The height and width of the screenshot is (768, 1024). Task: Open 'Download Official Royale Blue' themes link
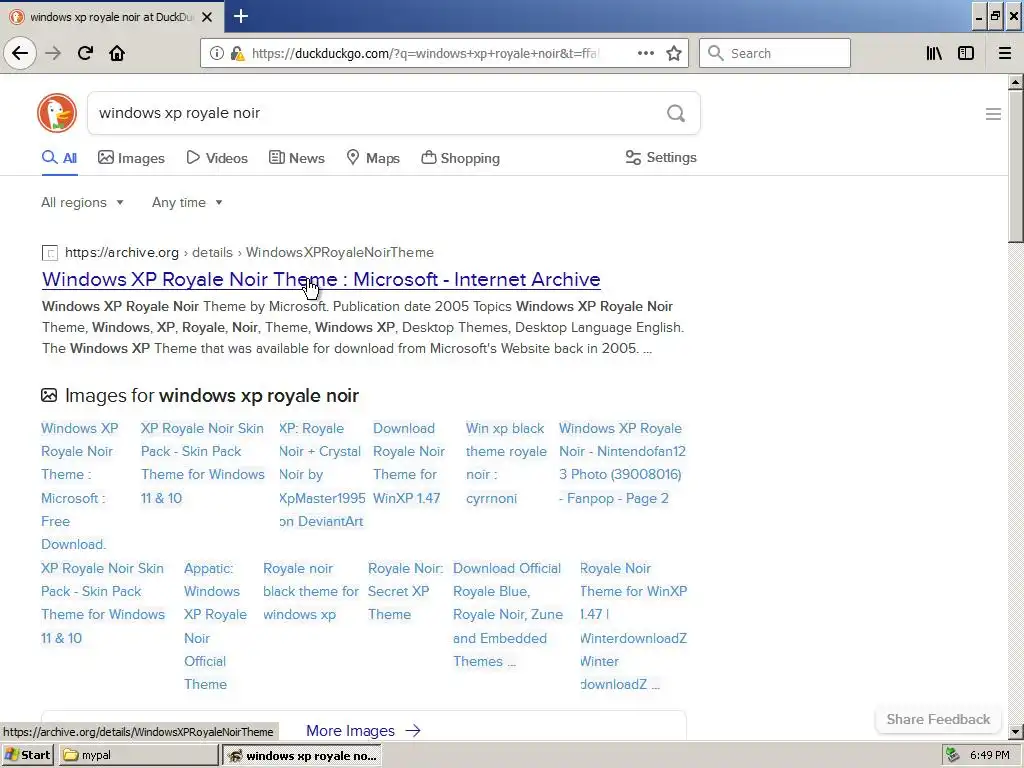coord(508,615)
